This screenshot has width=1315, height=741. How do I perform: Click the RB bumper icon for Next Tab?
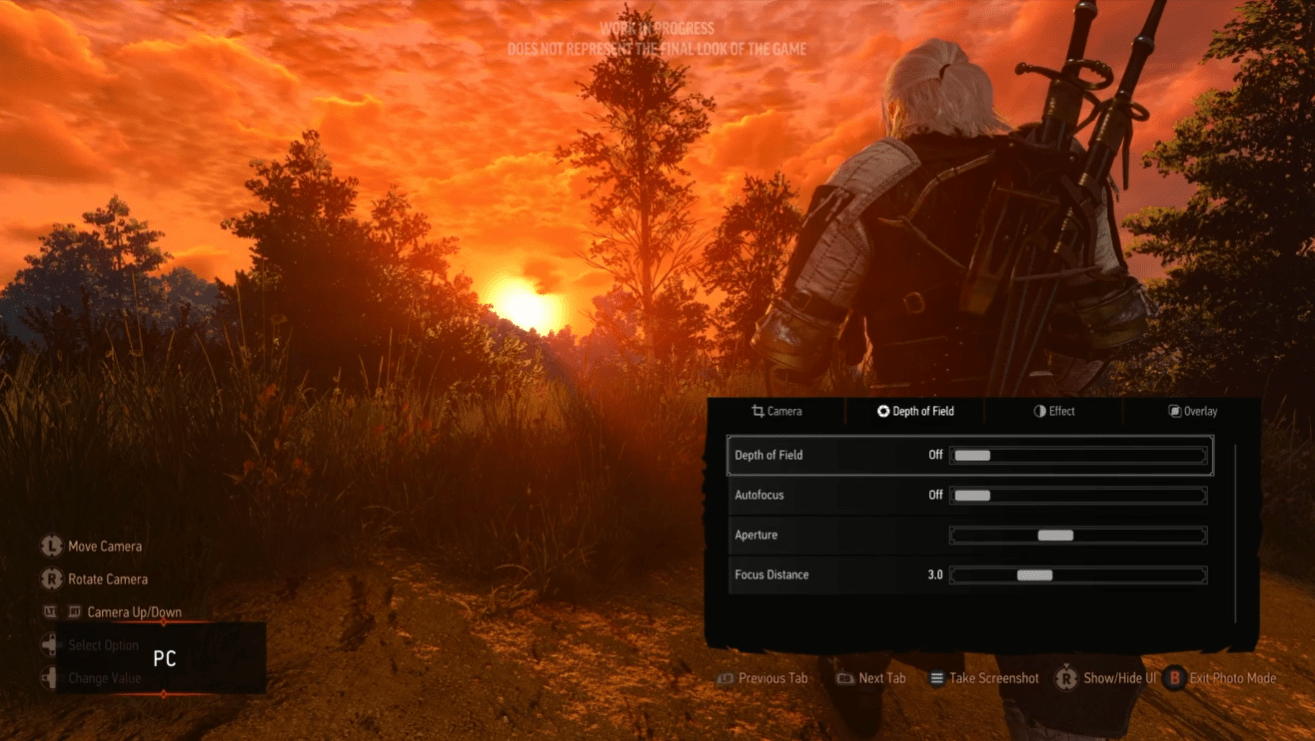point(845,678)
